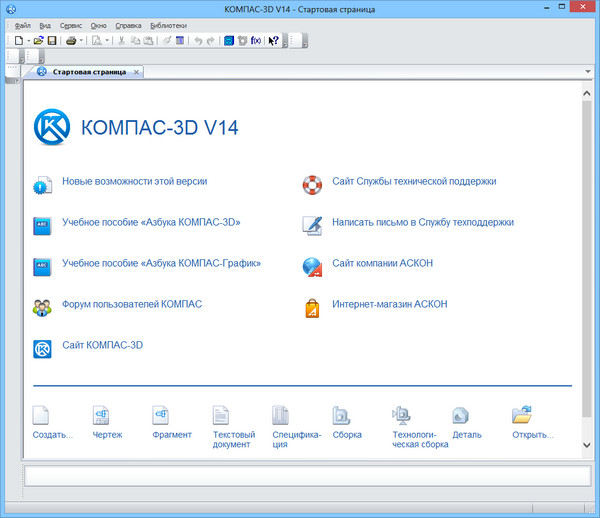Open the dropdown arrow next to Print preview

pyautogui.click(x=107, y=41)
